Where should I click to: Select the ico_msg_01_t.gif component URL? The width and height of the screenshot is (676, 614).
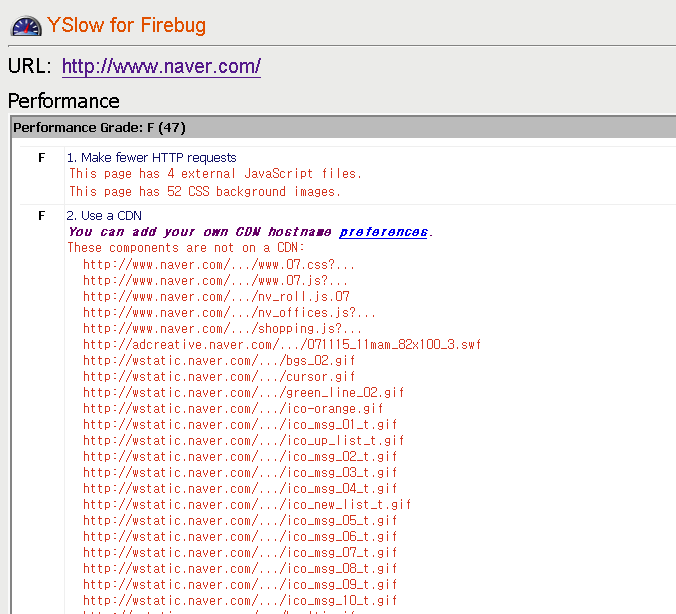tap(240, 425)
